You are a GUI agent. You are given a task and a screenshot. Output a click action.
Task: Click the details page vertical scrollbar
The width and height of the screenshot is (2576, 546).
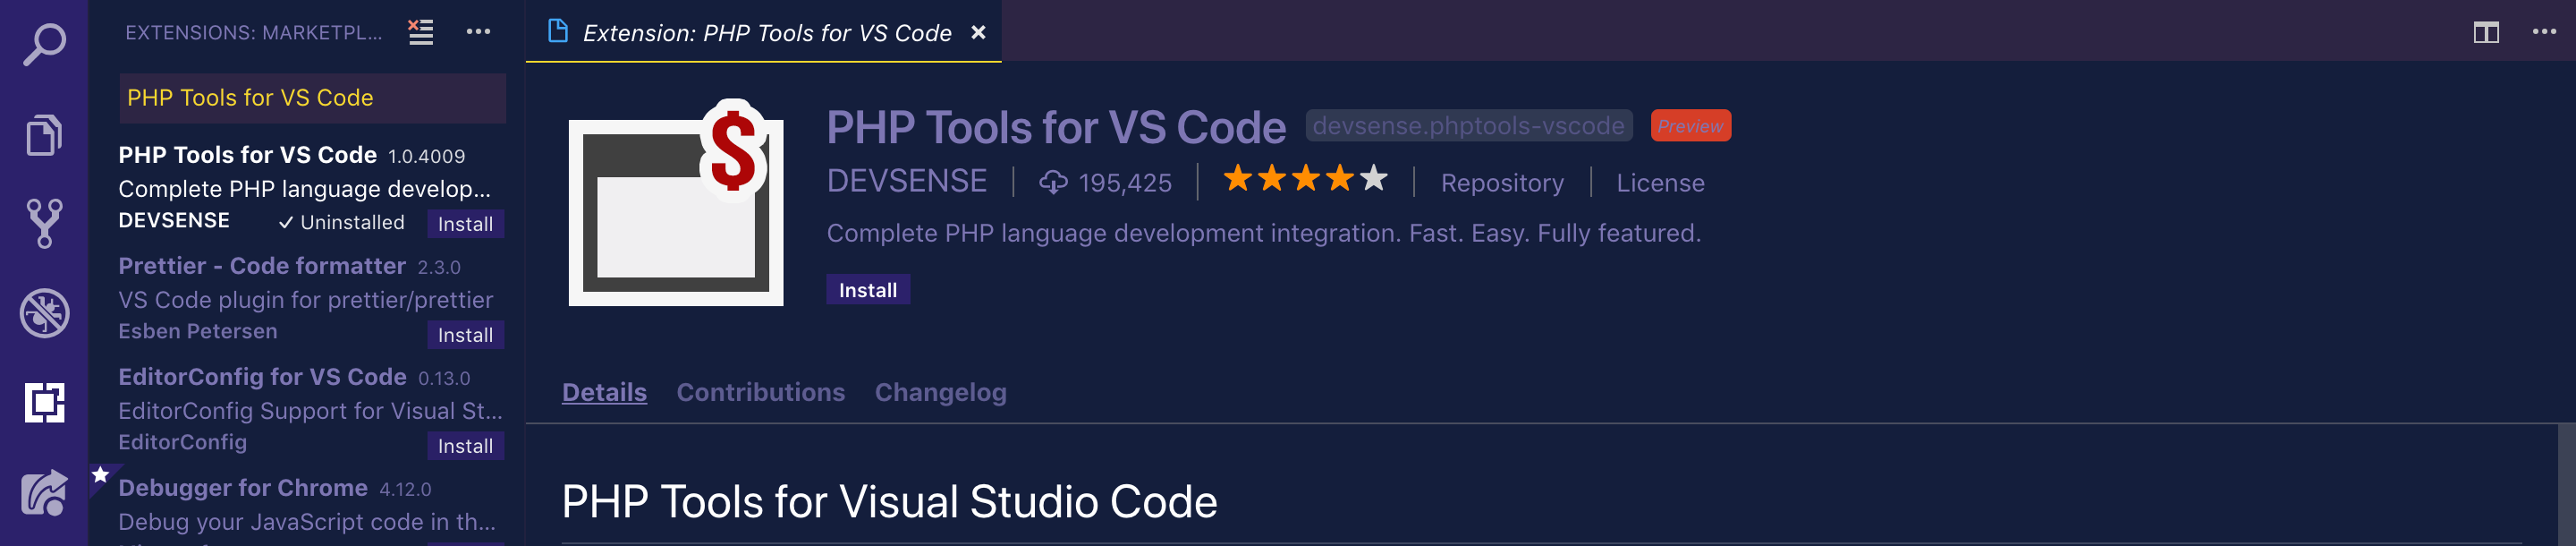click(2566, 485)
